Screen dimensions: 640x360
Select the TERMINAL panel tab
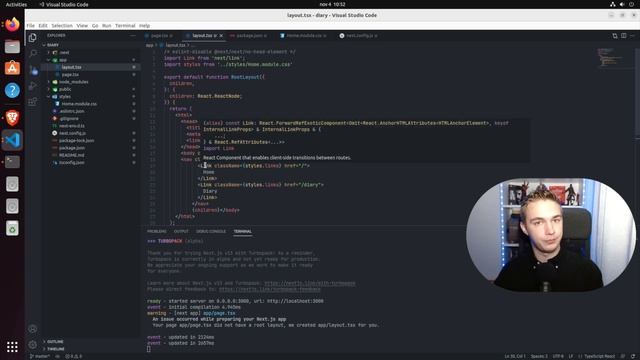[242, 231]
